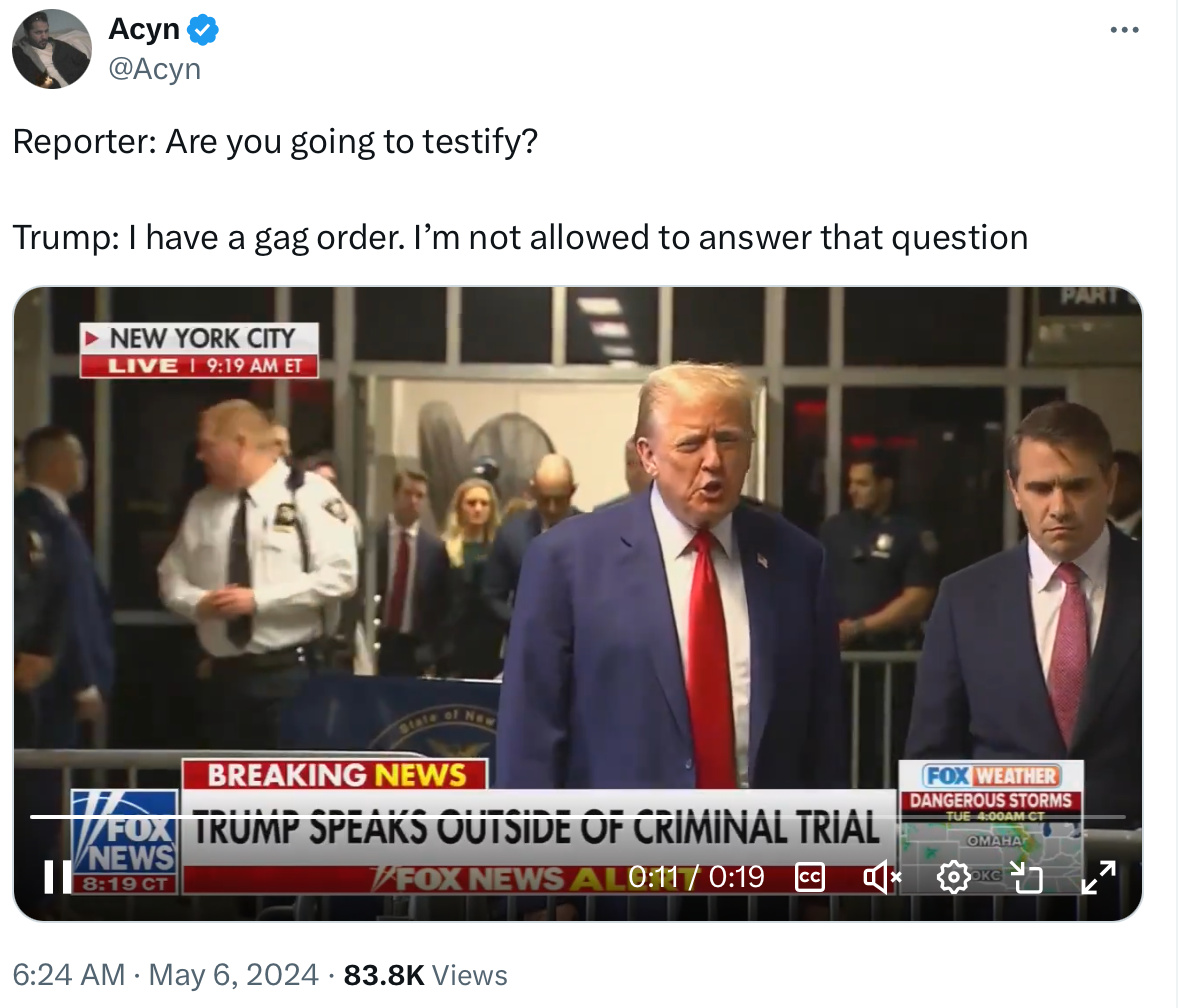Screen dimensions: 1180x1008
Task: Click the video elapsed time display
Action: click(x=696, y=877)
